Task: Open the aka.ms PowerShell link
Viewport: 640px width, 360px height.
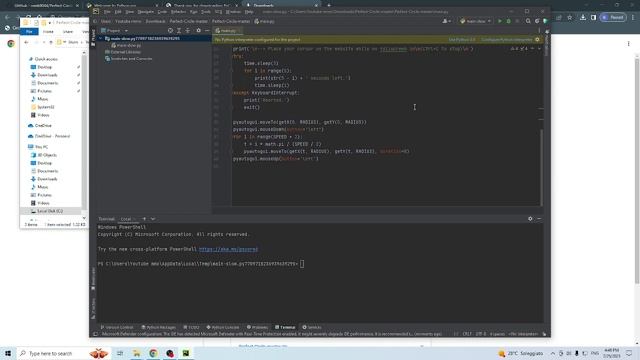Action: tap(228, 249)
